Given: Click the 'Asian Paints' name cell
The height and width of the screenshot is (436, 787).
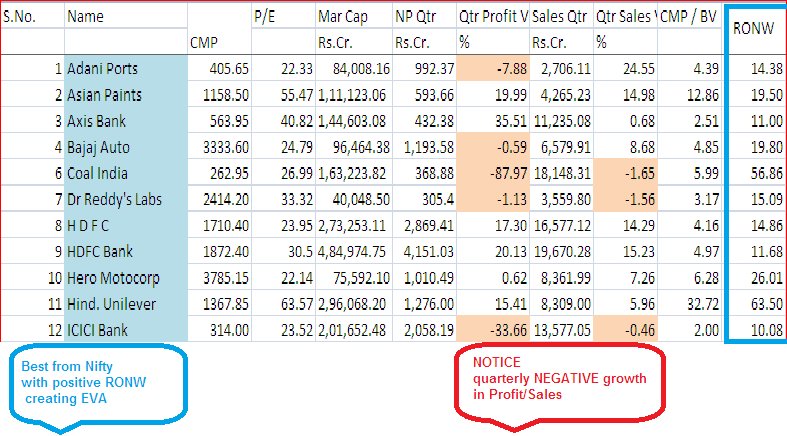Looking at the screenshot, I should point(126,94).
